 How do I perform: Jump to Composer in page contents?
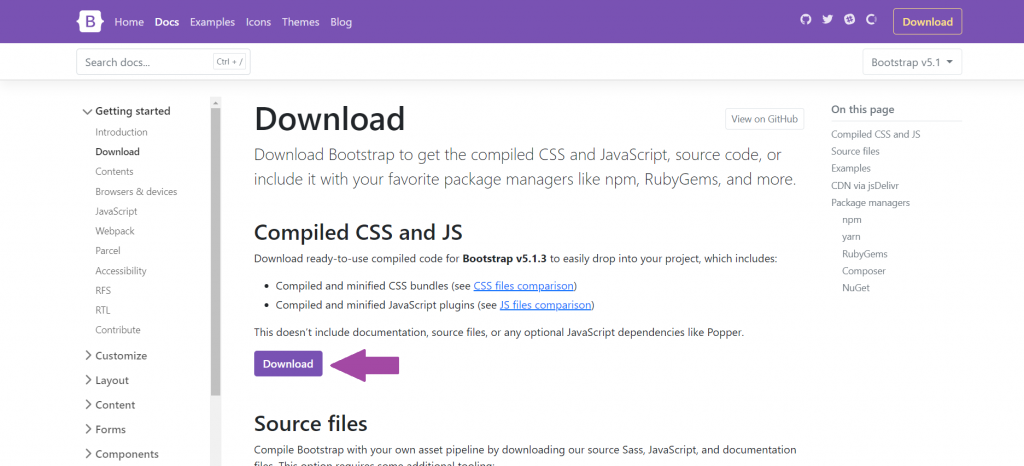864,271
